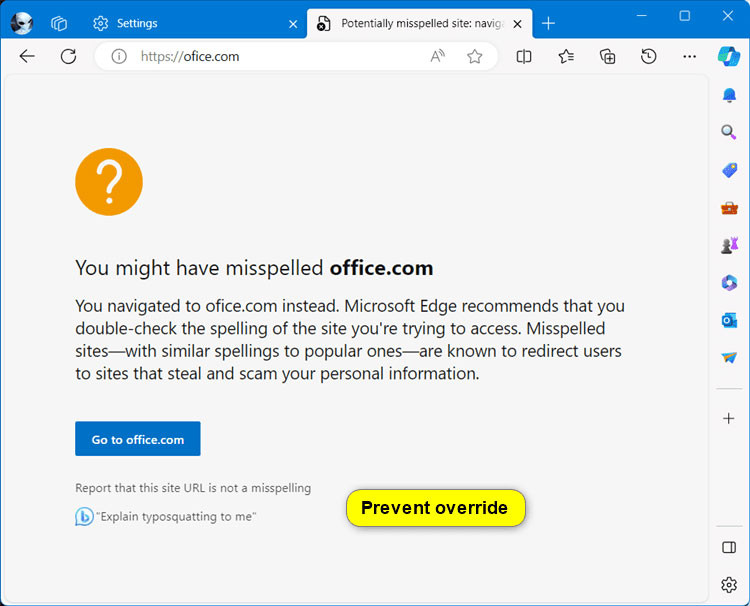The image size is (750, 606).
Task: Click the bold office.com in heading
Action: (381, 268)
